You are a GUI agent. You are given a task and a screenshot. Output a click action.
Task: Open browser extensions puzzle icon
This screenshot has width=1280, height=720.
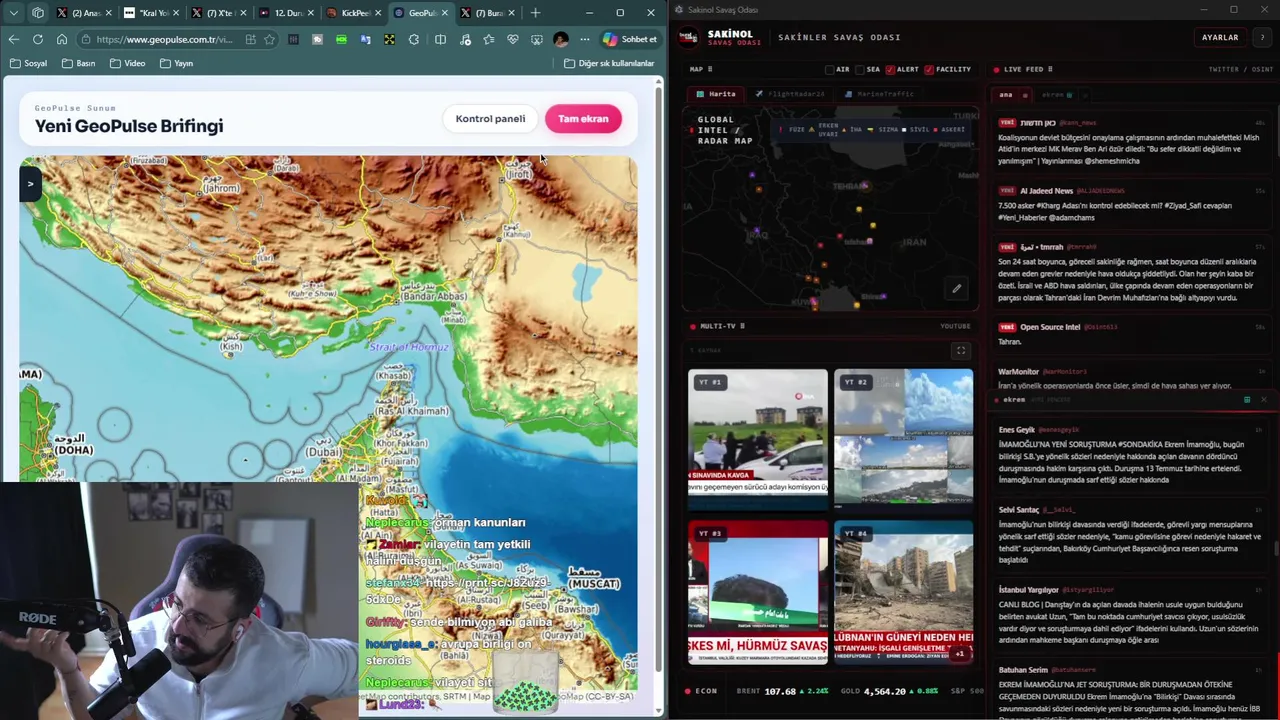[x=414, y=39]
